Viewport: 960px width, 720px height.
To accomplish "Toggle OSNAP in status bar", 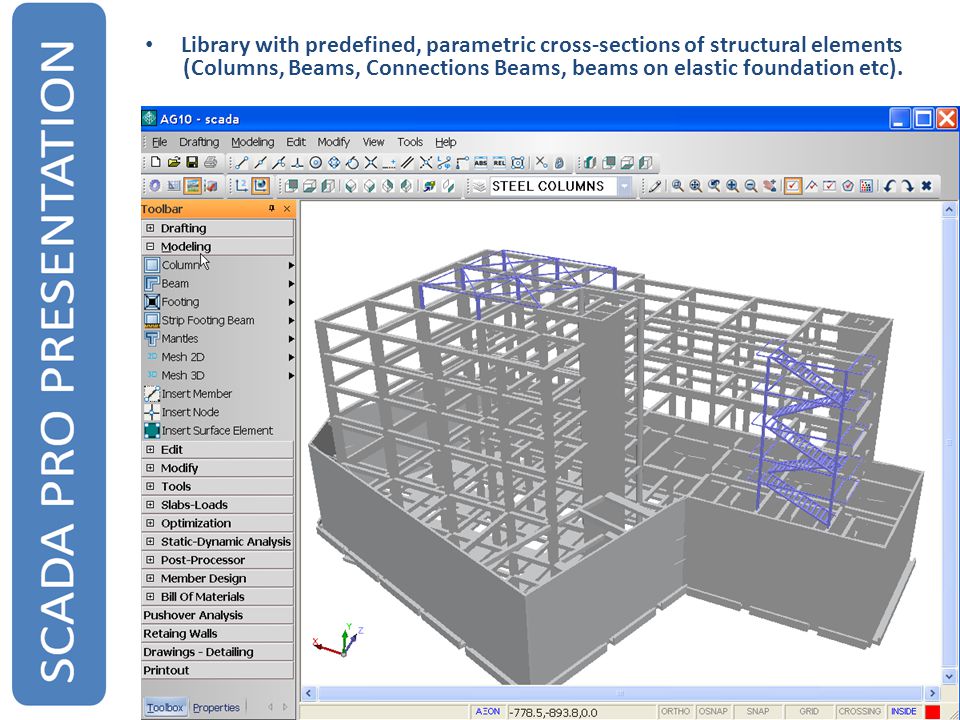I will pyautogui.click(x=713, y=711).
